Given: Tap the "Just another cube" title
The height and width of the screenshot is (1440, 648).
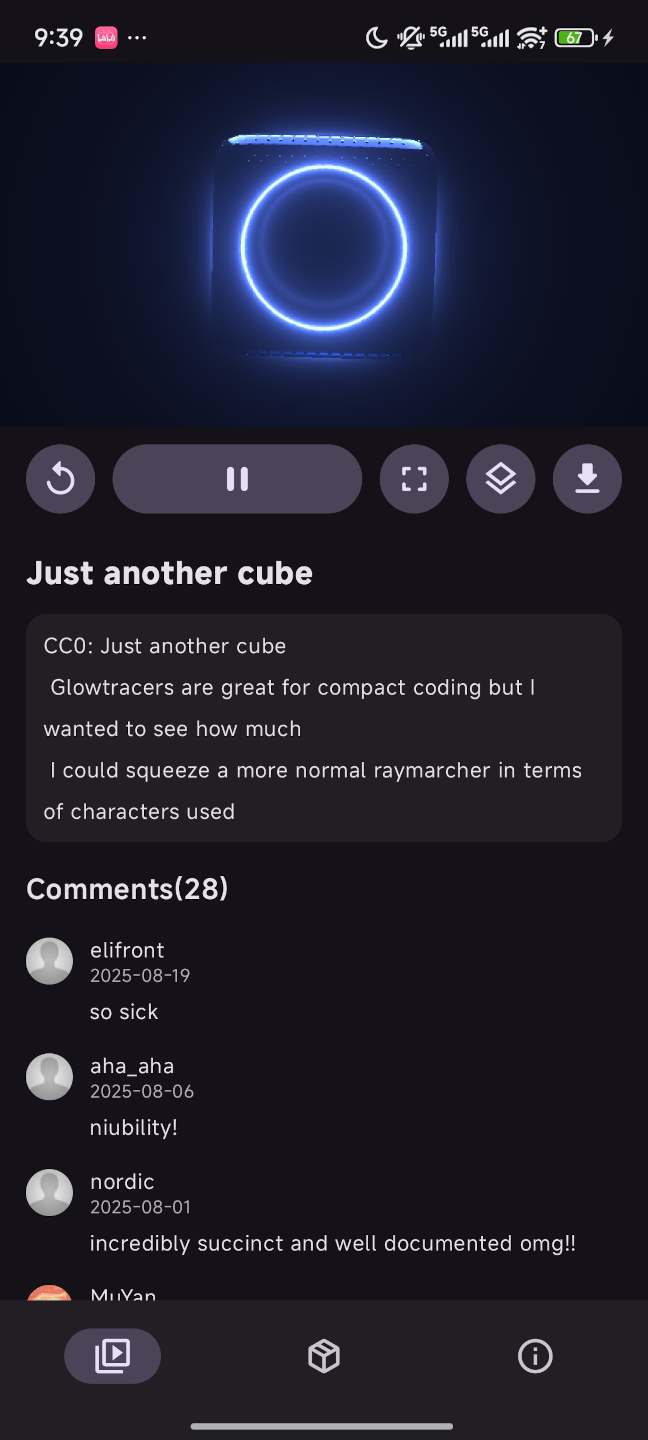Looking at the screenshot, I should [x=169, y=573].
